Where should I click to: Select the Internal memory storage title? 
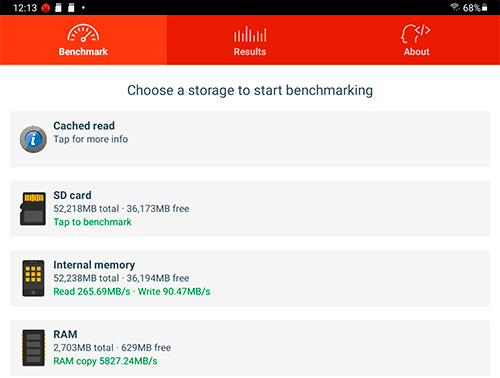[94, 265]
